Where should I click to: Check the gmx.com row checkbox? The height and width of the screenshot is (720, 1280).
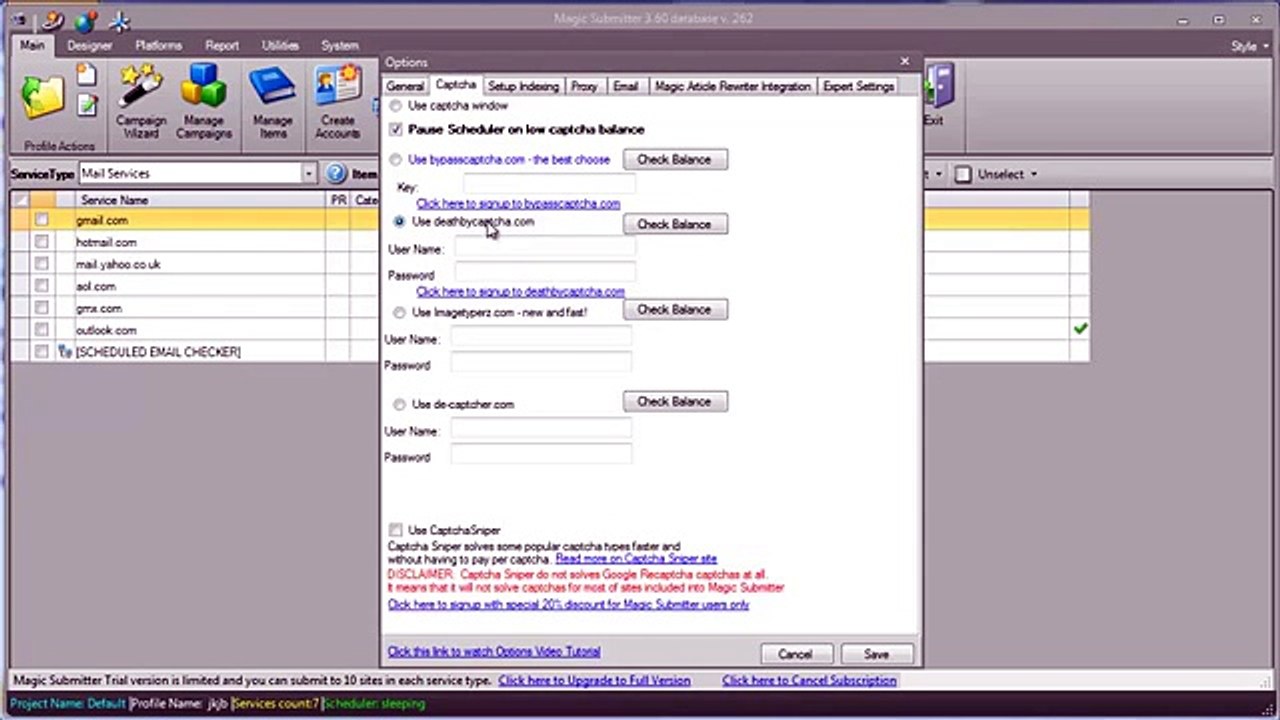point(41,308)
